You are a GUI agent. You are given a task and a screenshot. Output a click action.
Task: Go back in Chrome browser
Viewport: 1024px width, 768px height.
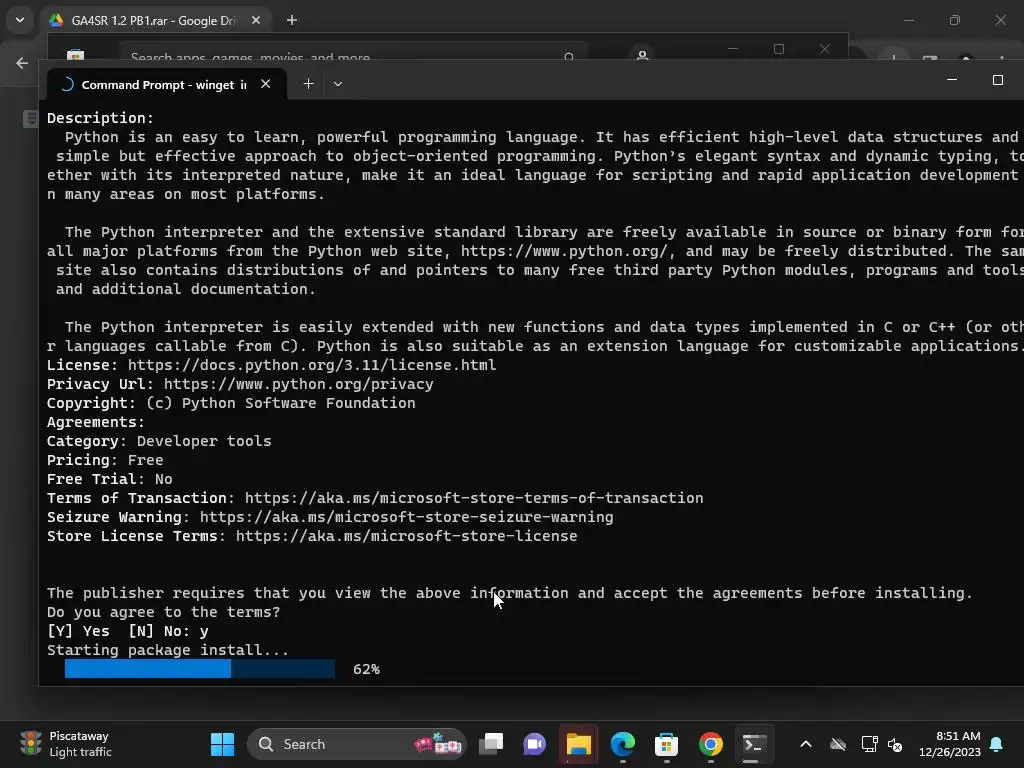coord(22,63)
